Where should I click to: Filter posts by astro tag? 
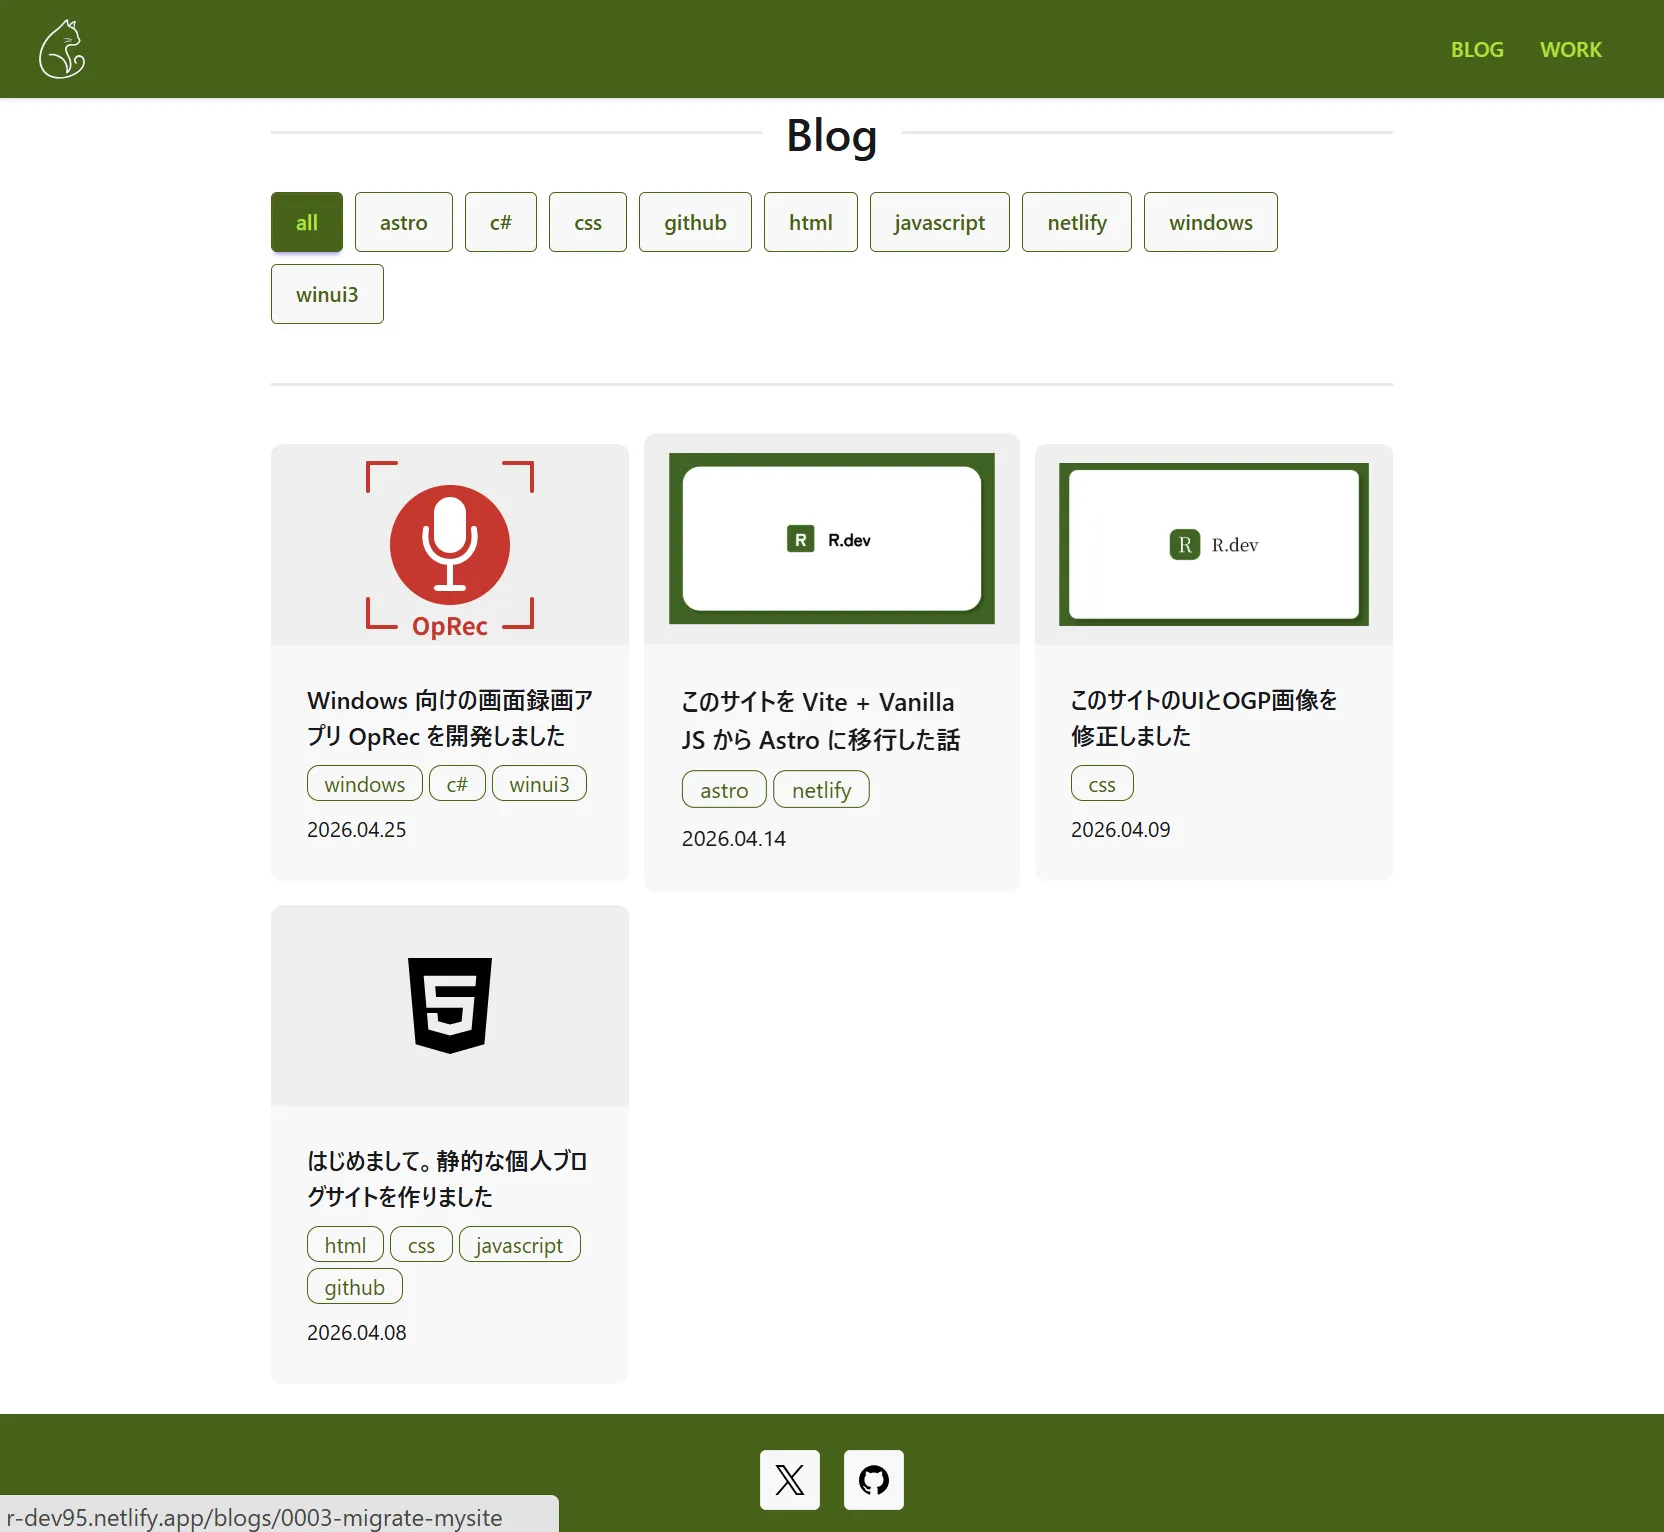pos(404,222)
